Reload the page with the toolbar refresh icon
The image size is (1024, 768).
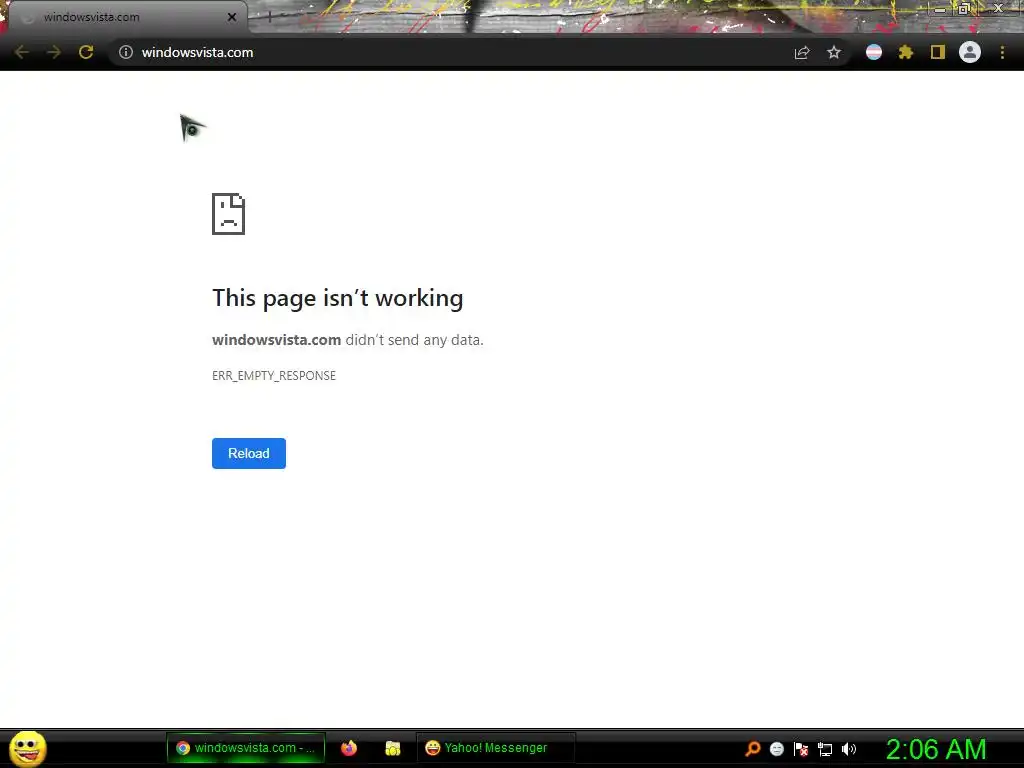click(x=86, y=52)
